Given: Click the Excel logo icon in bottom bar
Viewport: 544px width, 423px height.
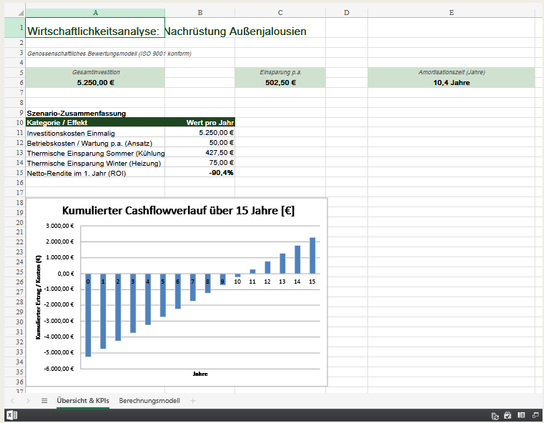Looking at the screenshot, I should pos(11,415).
